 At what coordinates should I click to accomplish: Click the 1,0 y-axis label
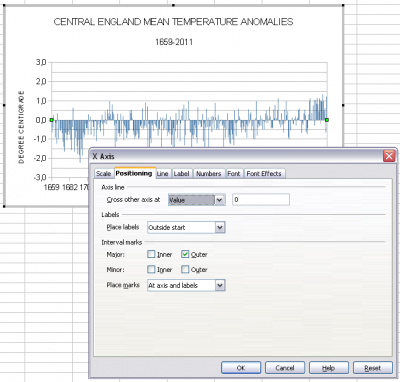point(41,101)
